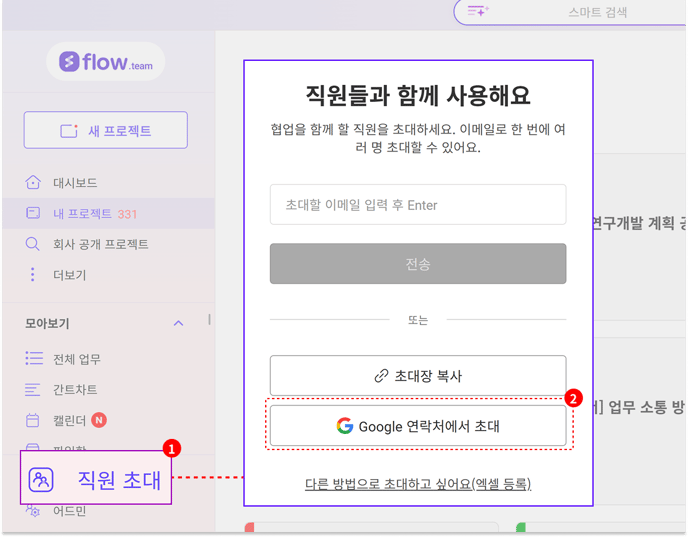Click the sidebar vertical scrollbar handle
Screen dimensions: 688x537
(x=209, y=320)
